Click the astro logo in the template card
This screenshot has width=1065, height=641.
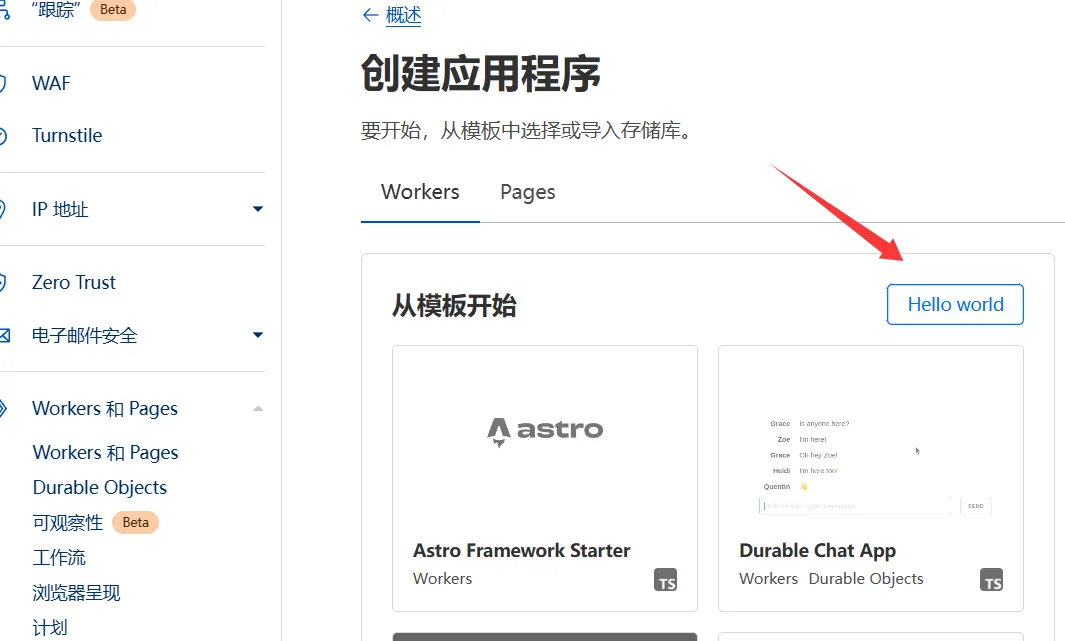545,432
